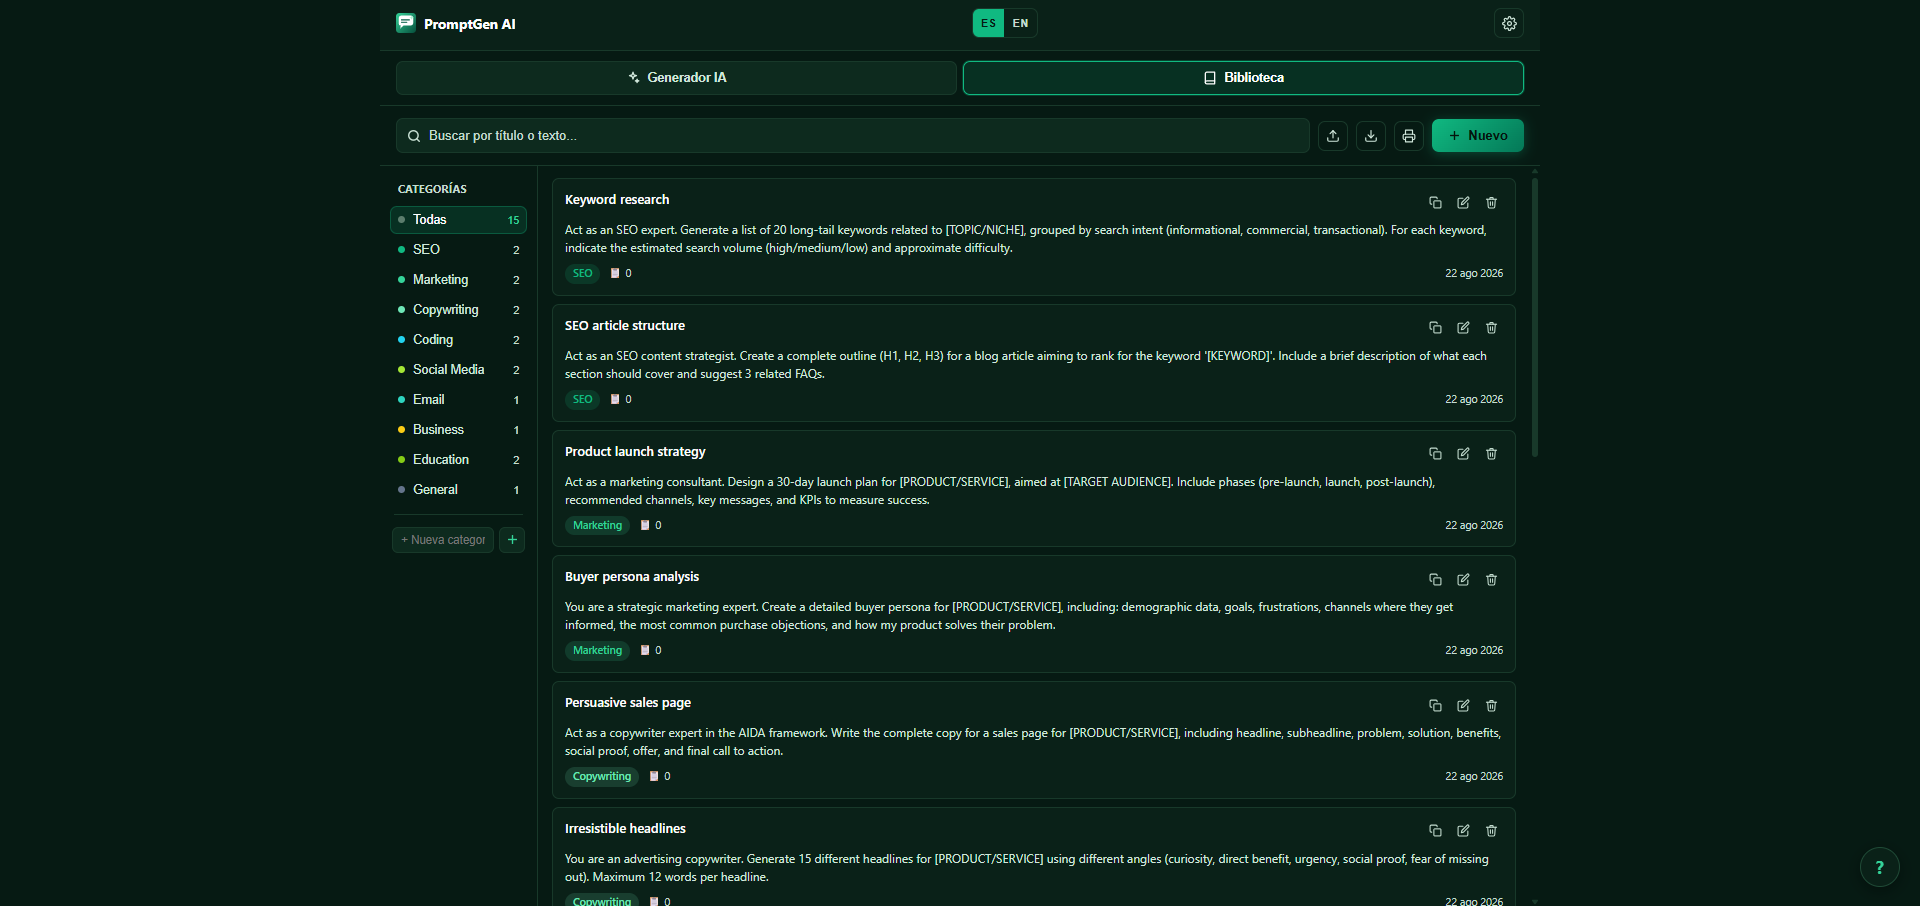Click the print icon button
This screenshot has width=1920, height=906.
click(1409, 136)
